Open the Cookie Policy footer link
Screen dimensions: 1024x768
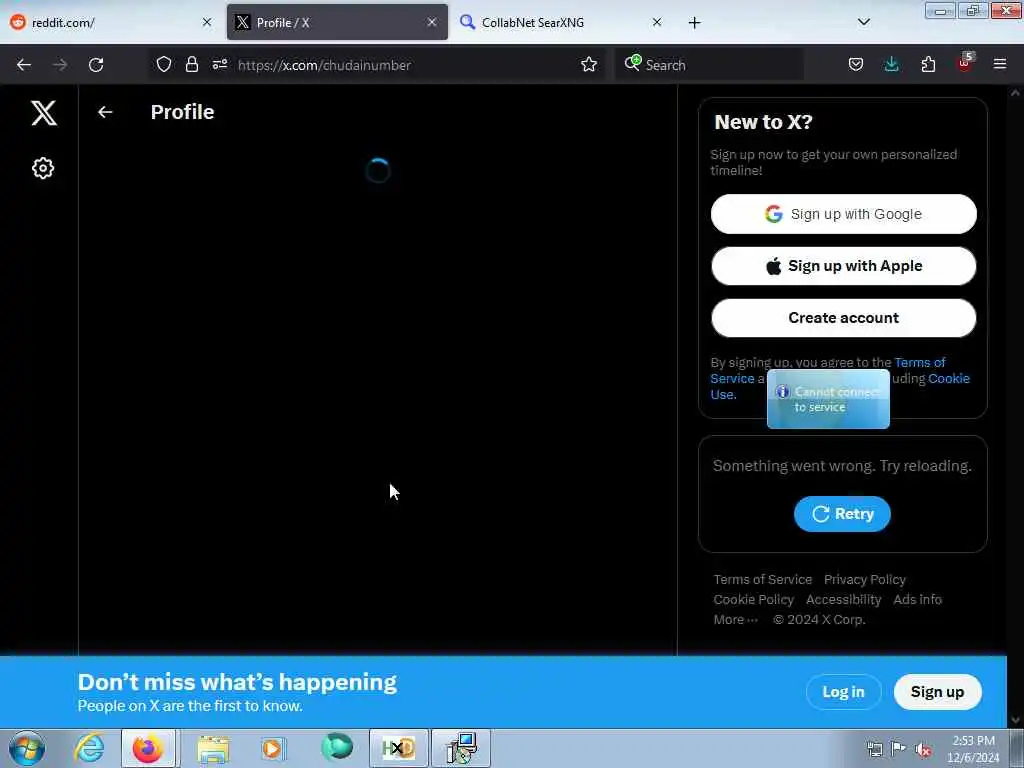tap(753, 600)
